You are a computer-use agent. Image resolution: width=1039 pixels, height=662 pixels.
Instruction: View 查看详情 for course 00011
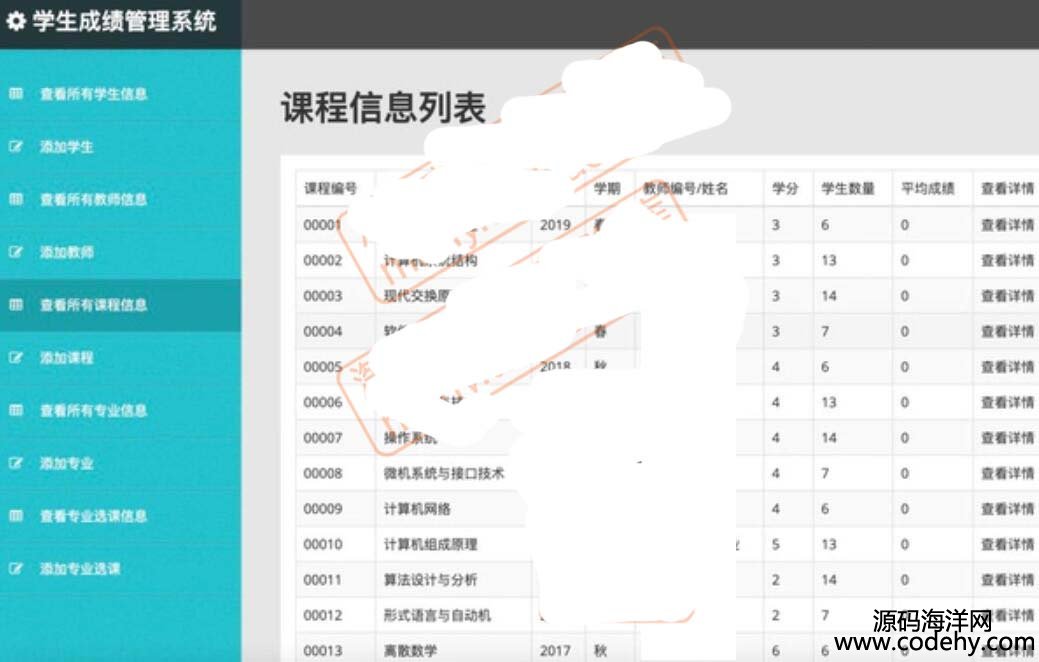pos(1007,580)
